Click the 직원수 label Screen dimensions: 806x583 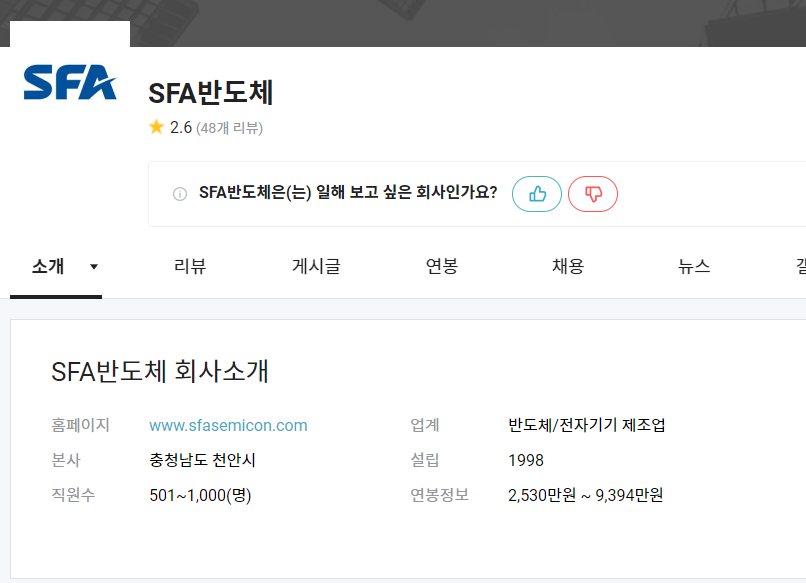pyautogui.click(x=73, y=495)
